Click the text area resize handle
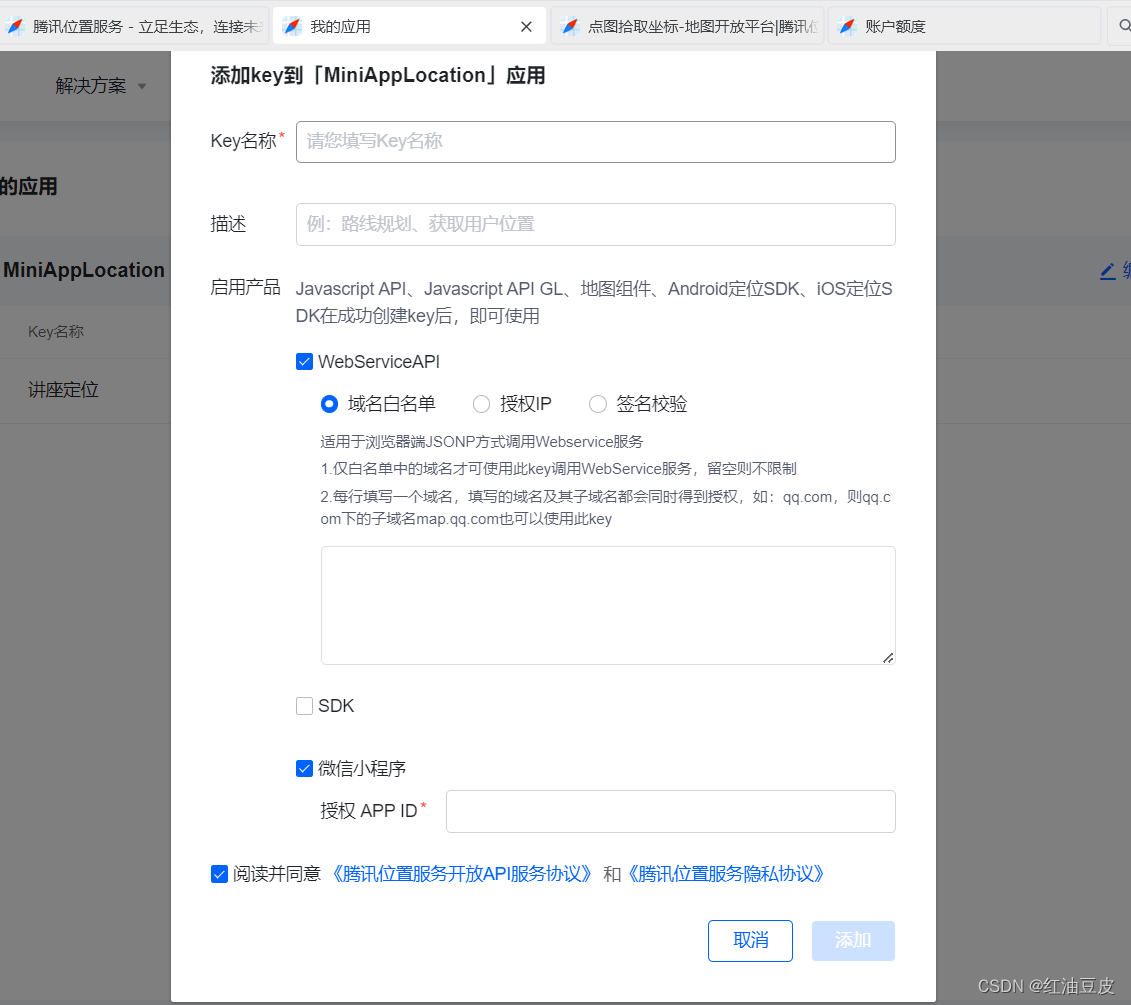 tap(888, 657)
